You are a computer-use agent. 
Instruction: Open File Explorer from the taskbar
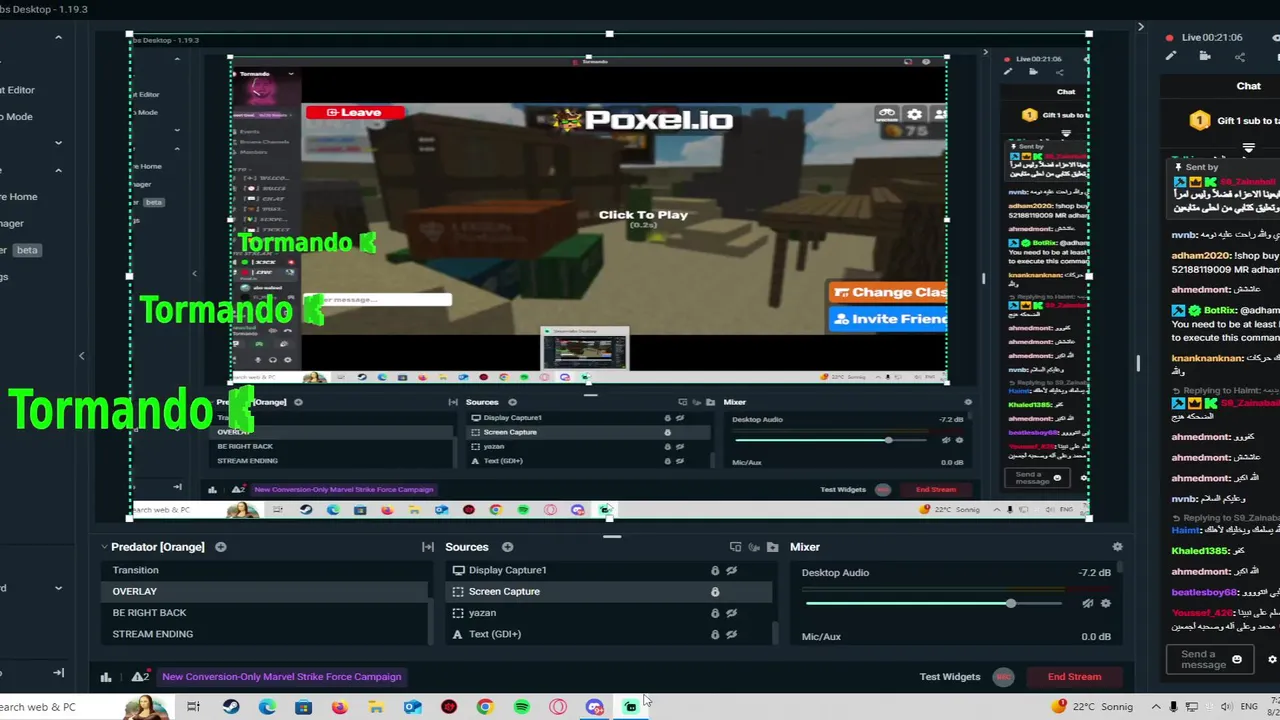click(376, 707)
